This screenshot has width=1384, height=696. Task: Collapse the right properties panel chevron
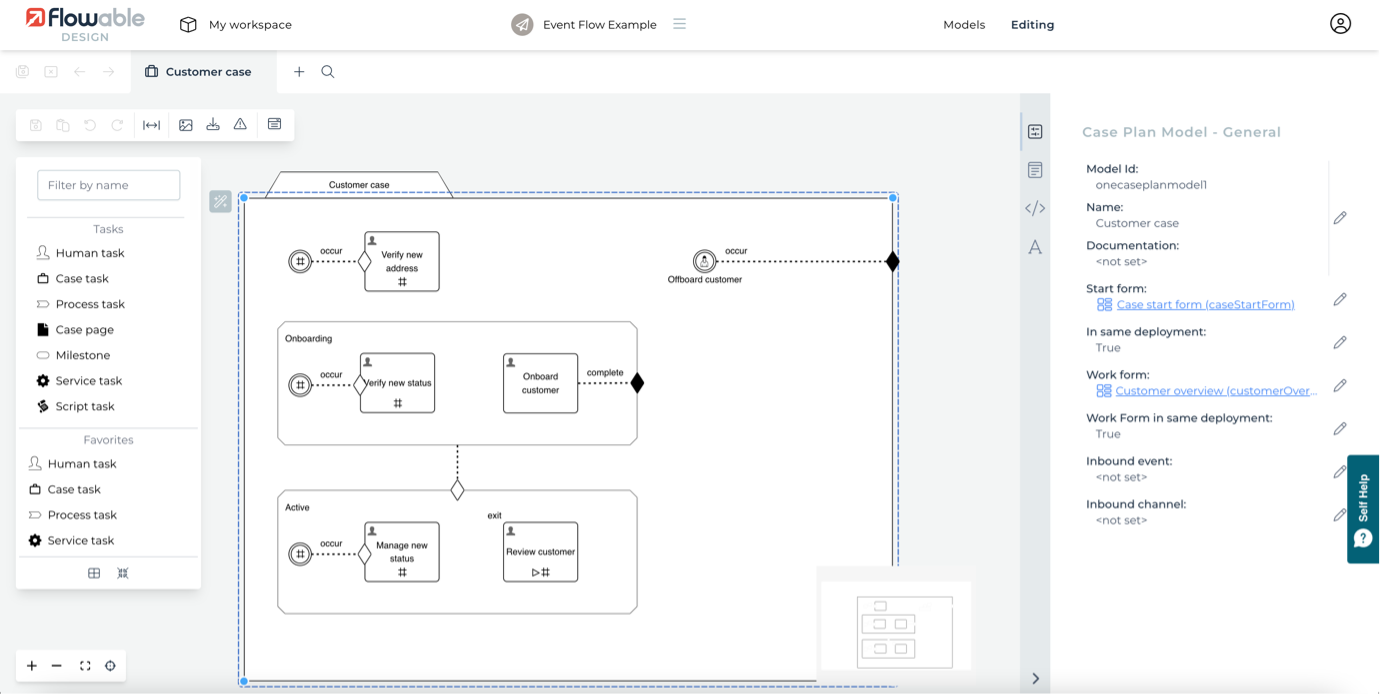click(x=1035, y=678)
